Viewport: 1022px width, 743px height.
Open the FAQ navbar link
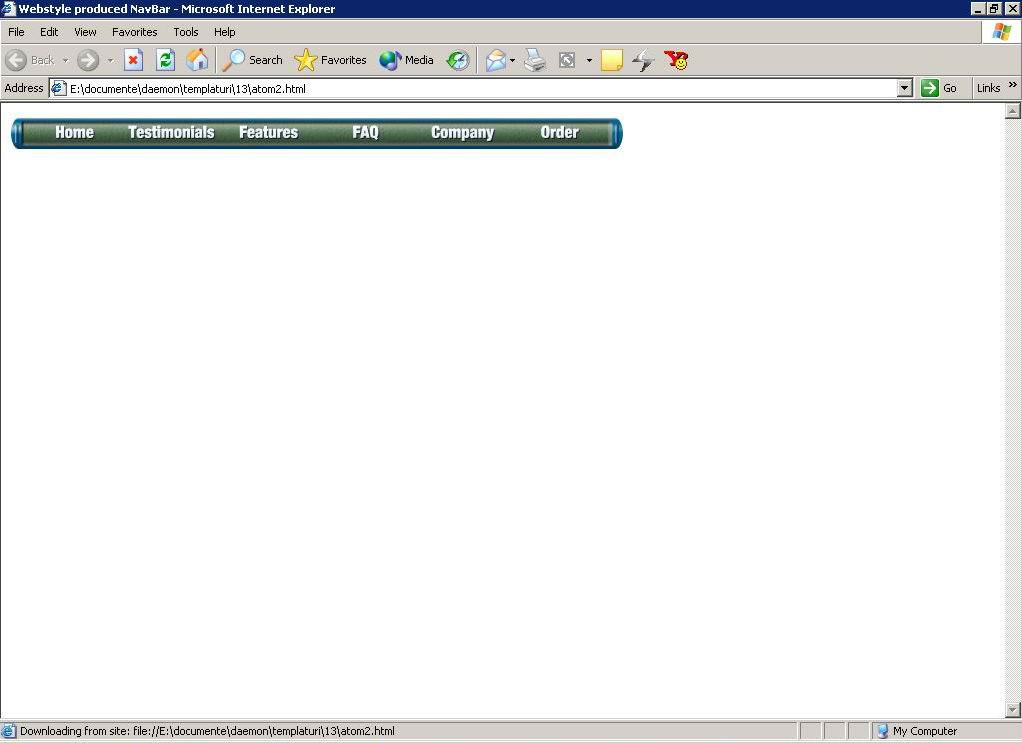pos(365,132)
